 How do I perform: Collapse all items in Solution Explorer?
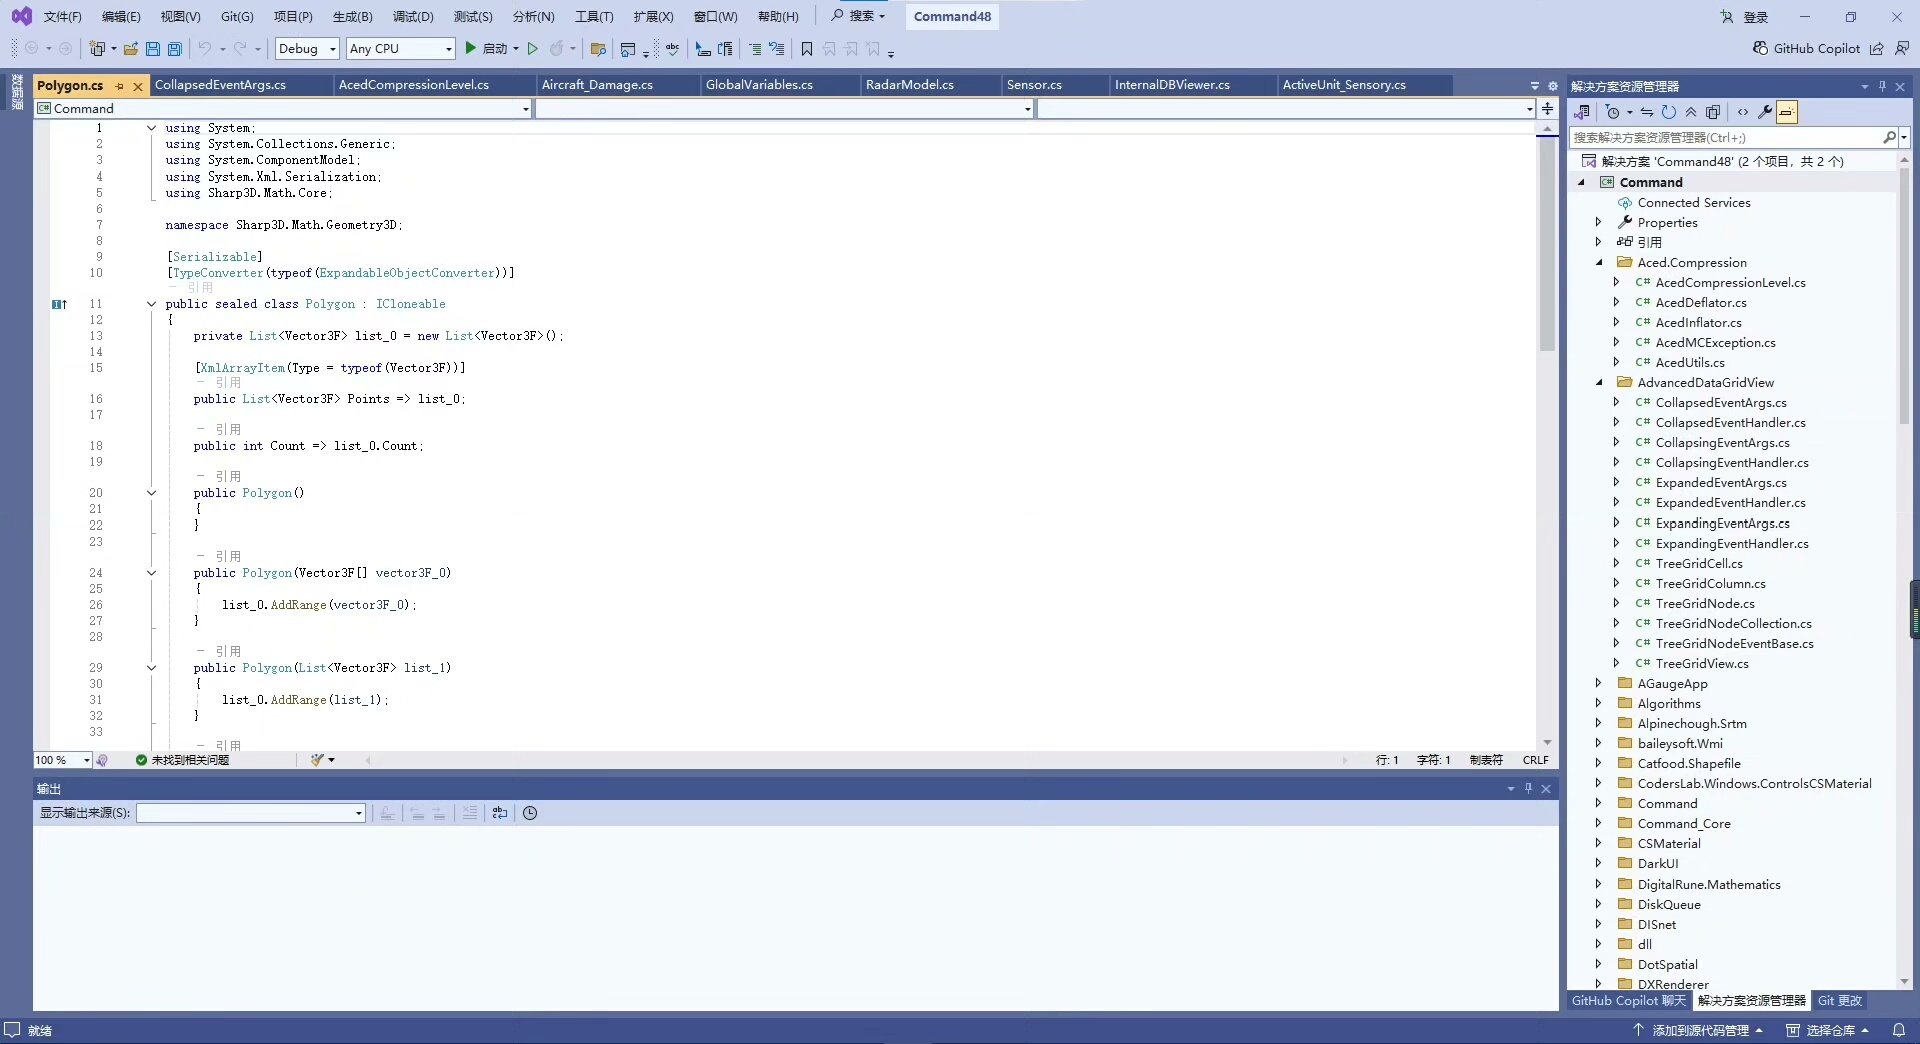point(1691,112)
